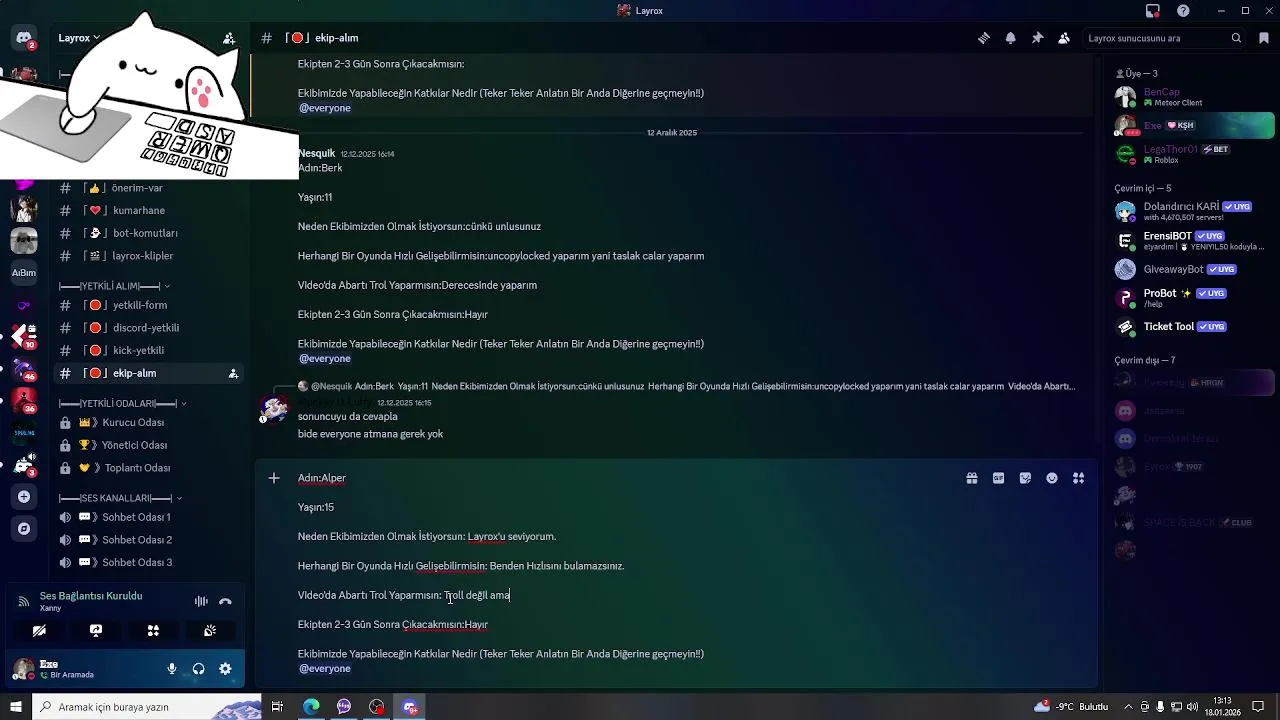Image resolution: width=1280 pixels, height=720 pixels.
Task: Collapse YETKİLİ ALIM category
Action: (114, 286)
